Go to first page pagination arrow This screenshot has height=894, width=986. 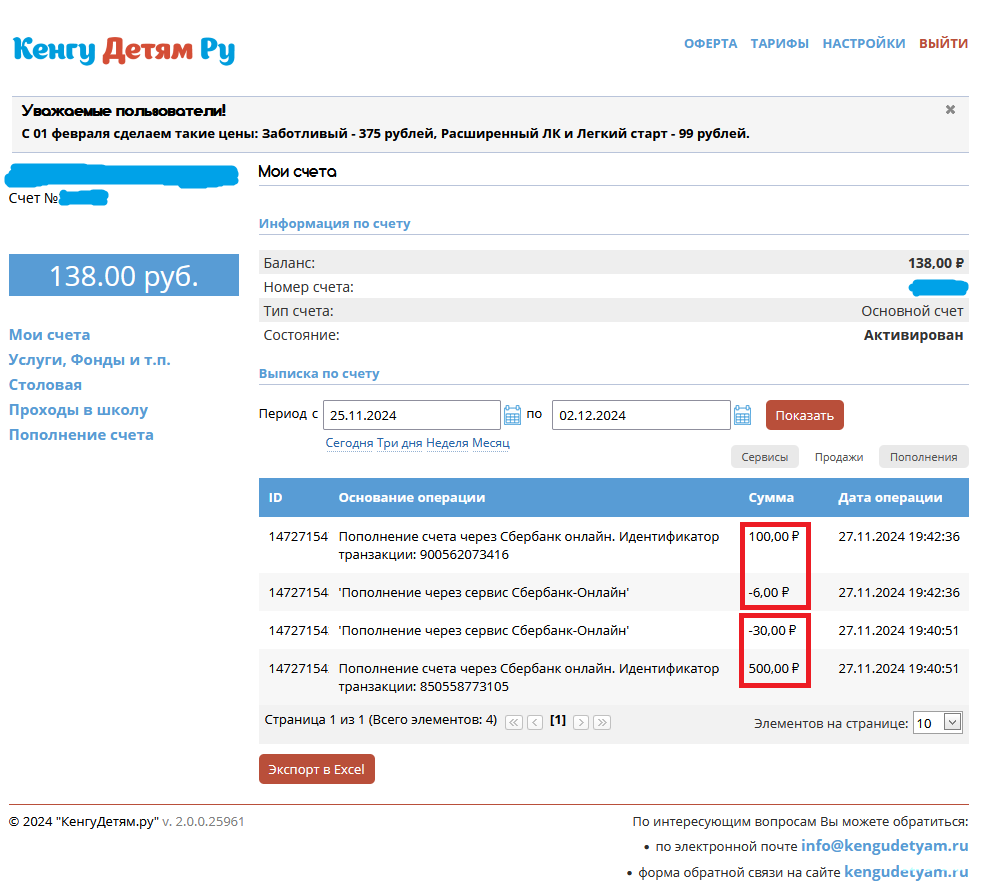[514, 722]
